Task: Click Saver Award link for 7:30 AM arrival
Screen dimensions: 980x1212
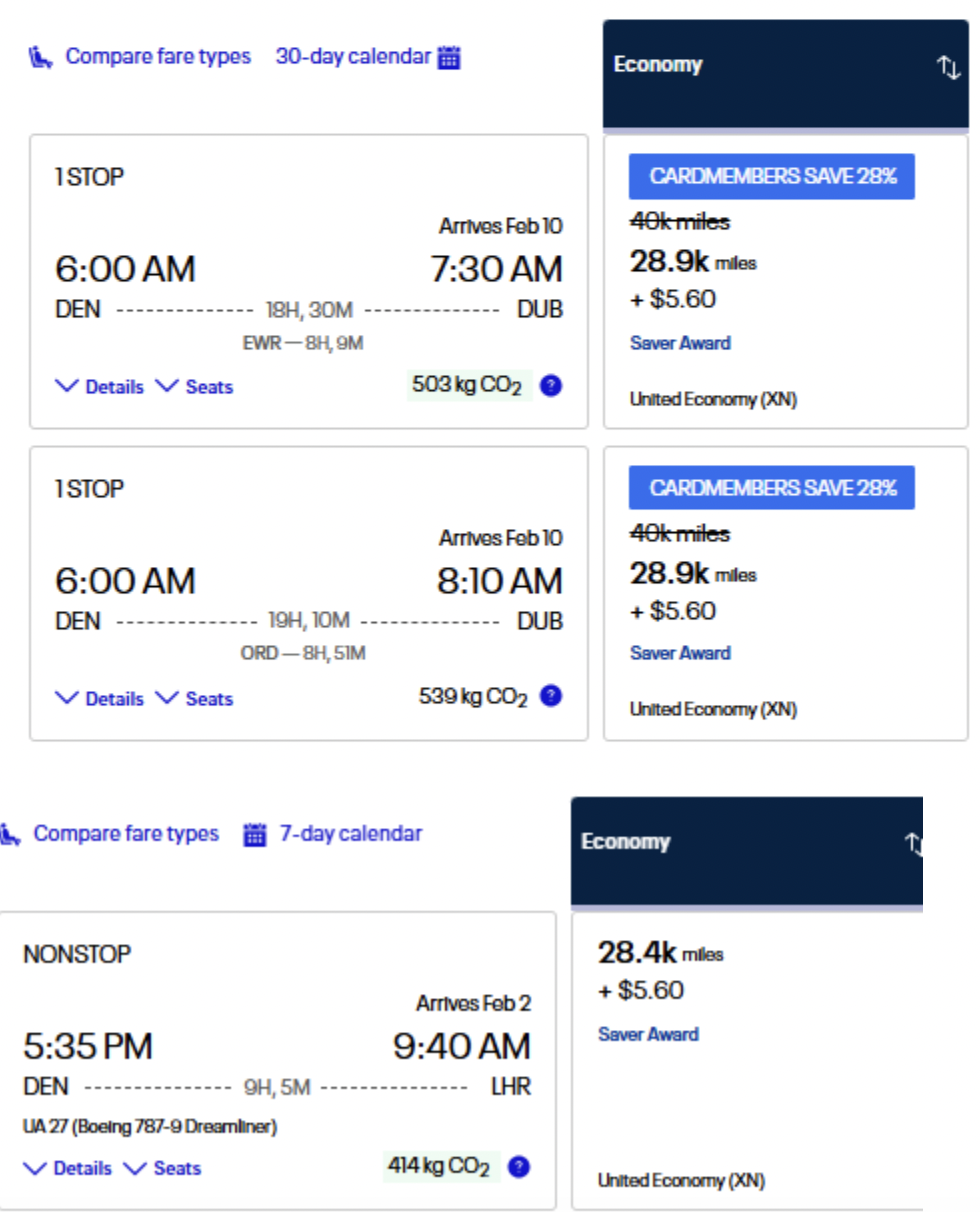Action: (680, 343)
